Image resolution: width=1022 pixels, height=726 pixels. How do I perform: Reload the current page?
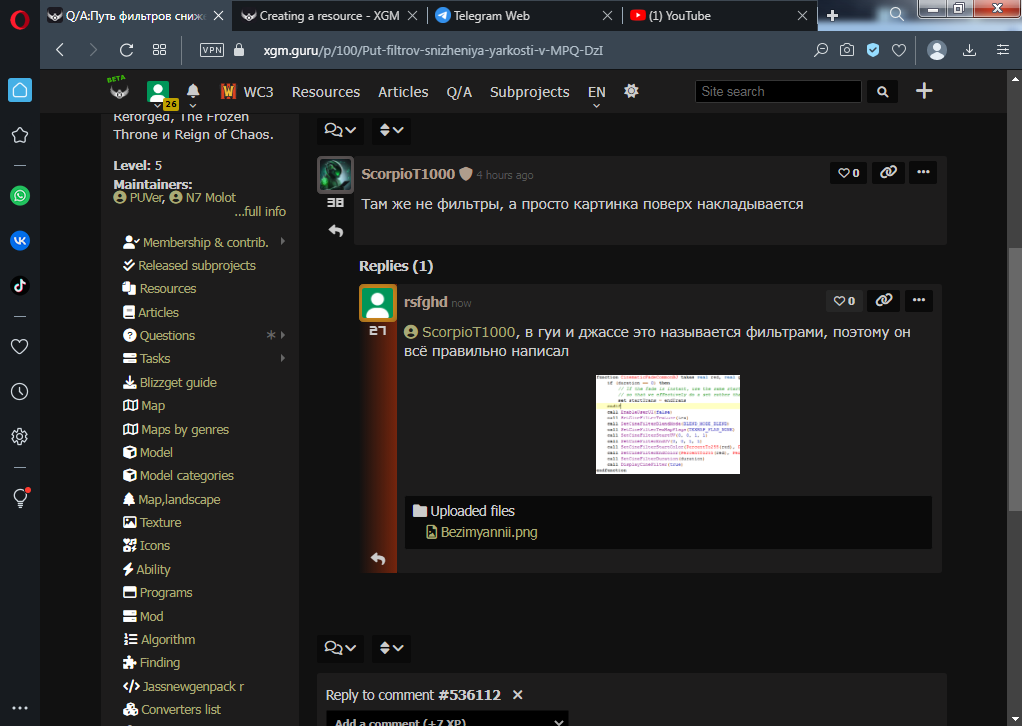[126, 50]
